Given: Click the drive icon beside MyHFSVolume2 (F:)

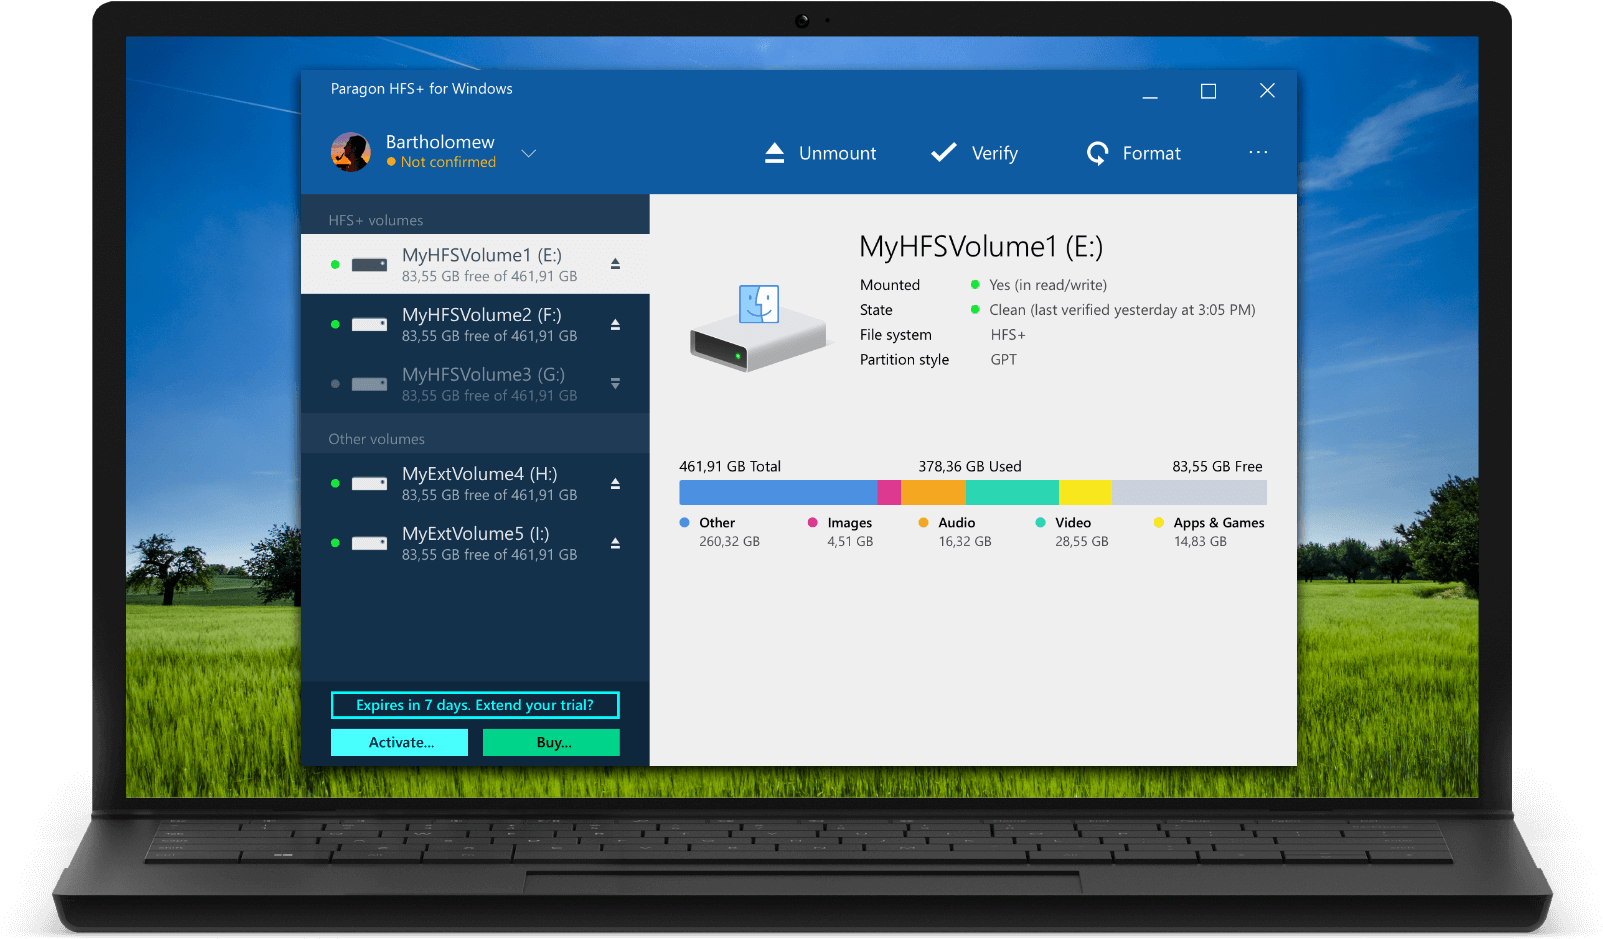Looking at the screenshot, I should 369,324.
